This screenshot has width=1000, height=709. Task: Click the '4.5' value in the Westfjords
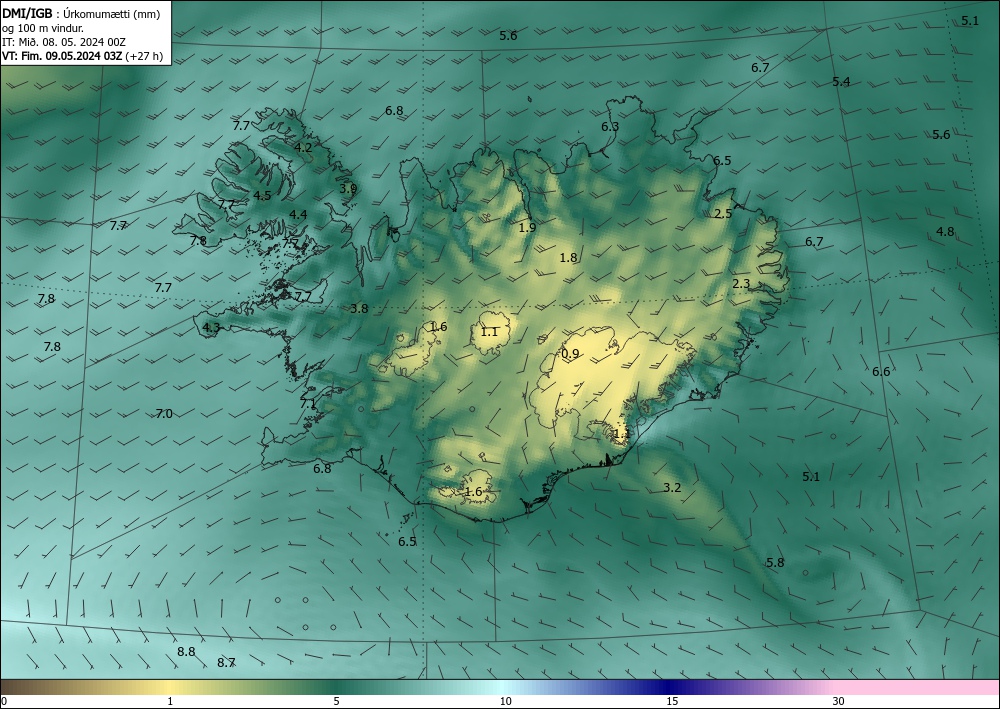click(x=262, y=196)
